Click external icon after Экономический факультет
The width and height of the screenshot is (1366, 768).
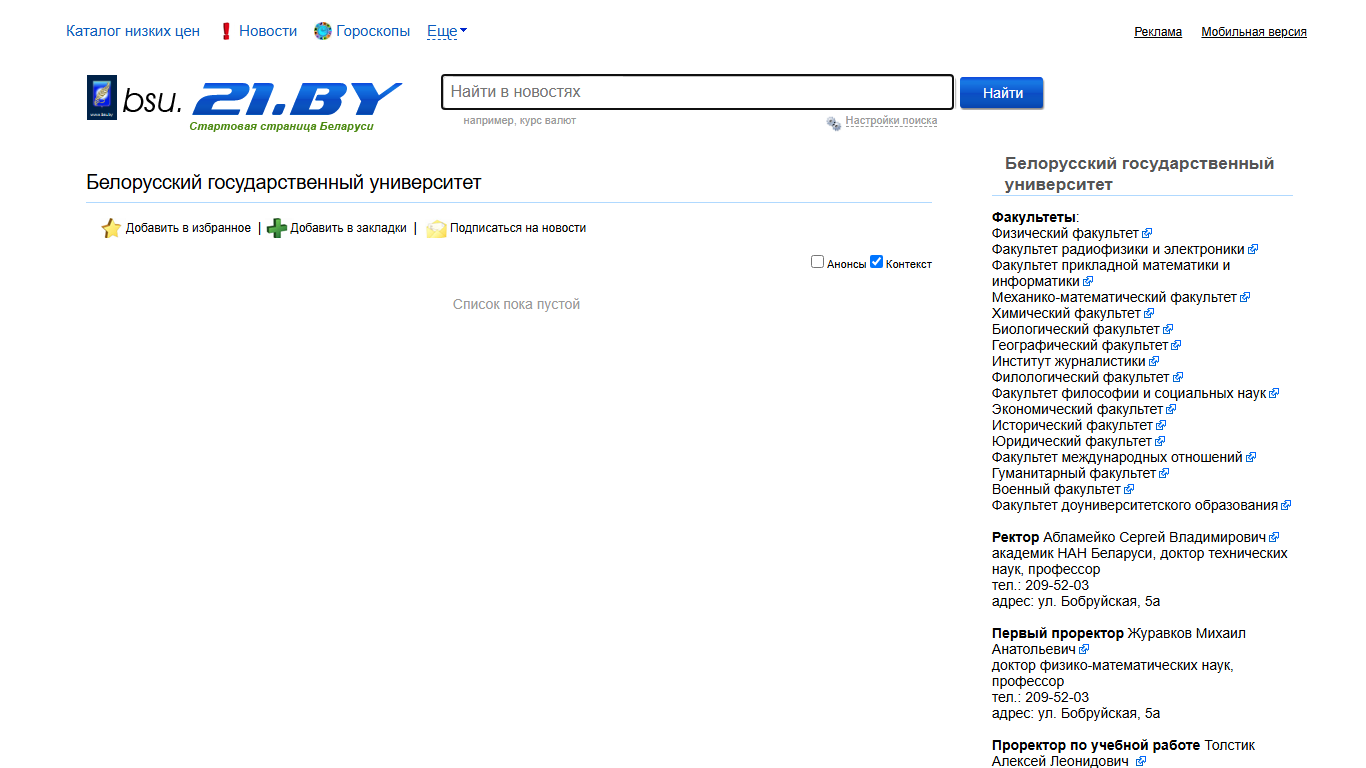click(x=1171, y=410)
